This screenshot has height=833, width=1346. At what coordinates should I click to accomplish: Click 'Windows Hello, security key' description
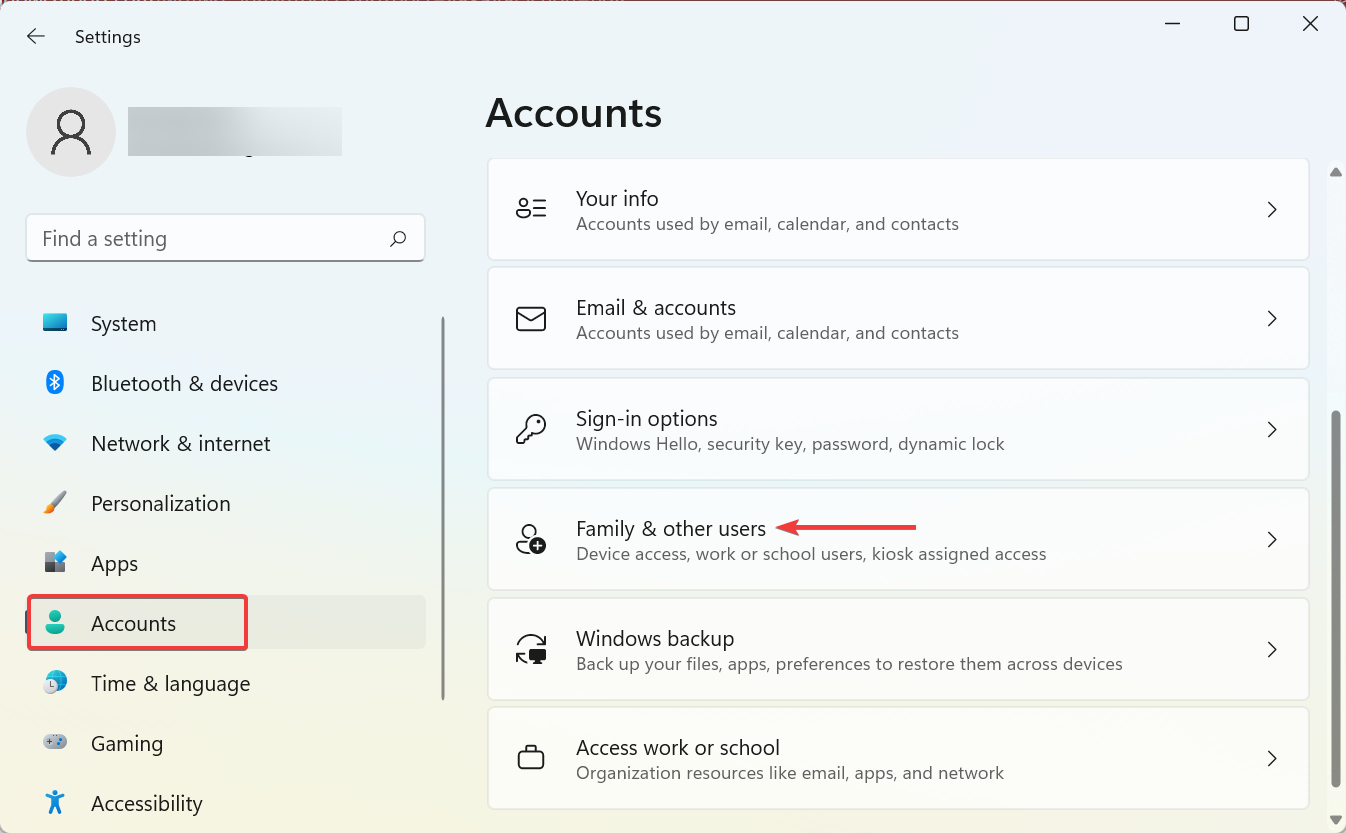pos(790,443)
